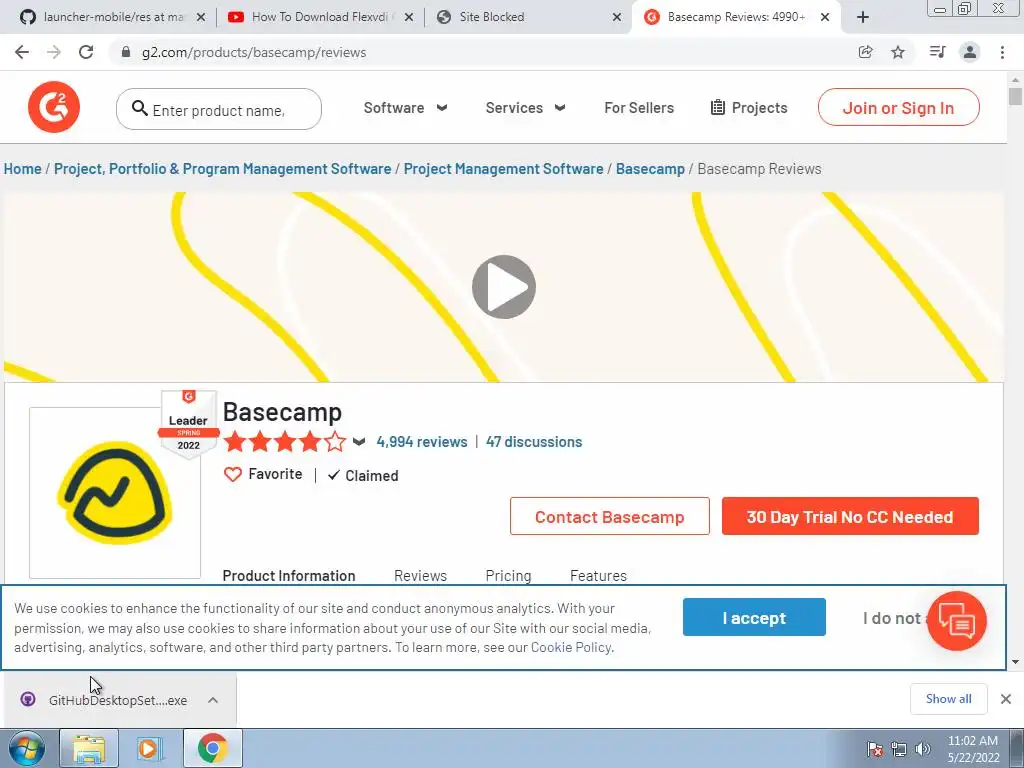
Task: Click the lock icon in address bar
Action: pyautogui.click(x=126, y=52)
